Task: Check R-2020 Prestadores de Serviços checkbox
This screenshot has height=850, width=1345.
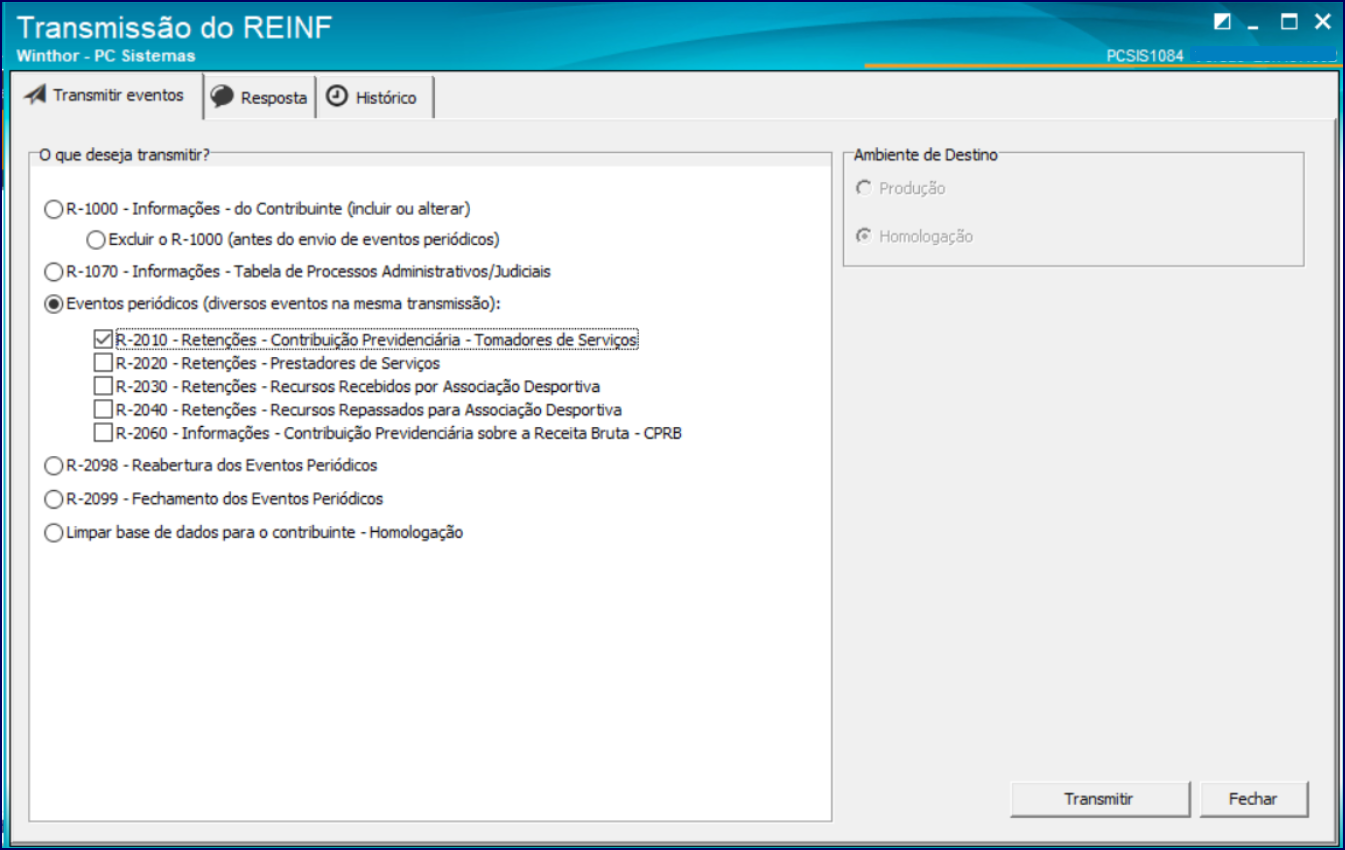Action: click(x=103, y=363)
